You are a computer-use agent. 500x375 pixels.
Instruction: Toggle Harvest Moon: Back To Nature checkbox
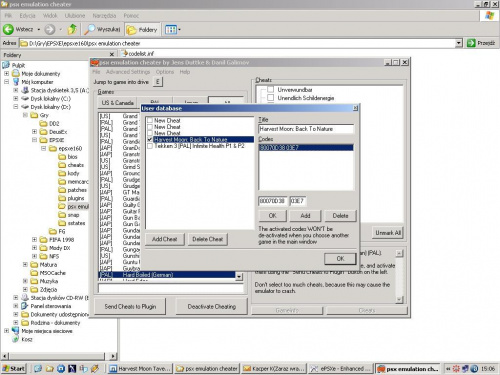[150, 139]
